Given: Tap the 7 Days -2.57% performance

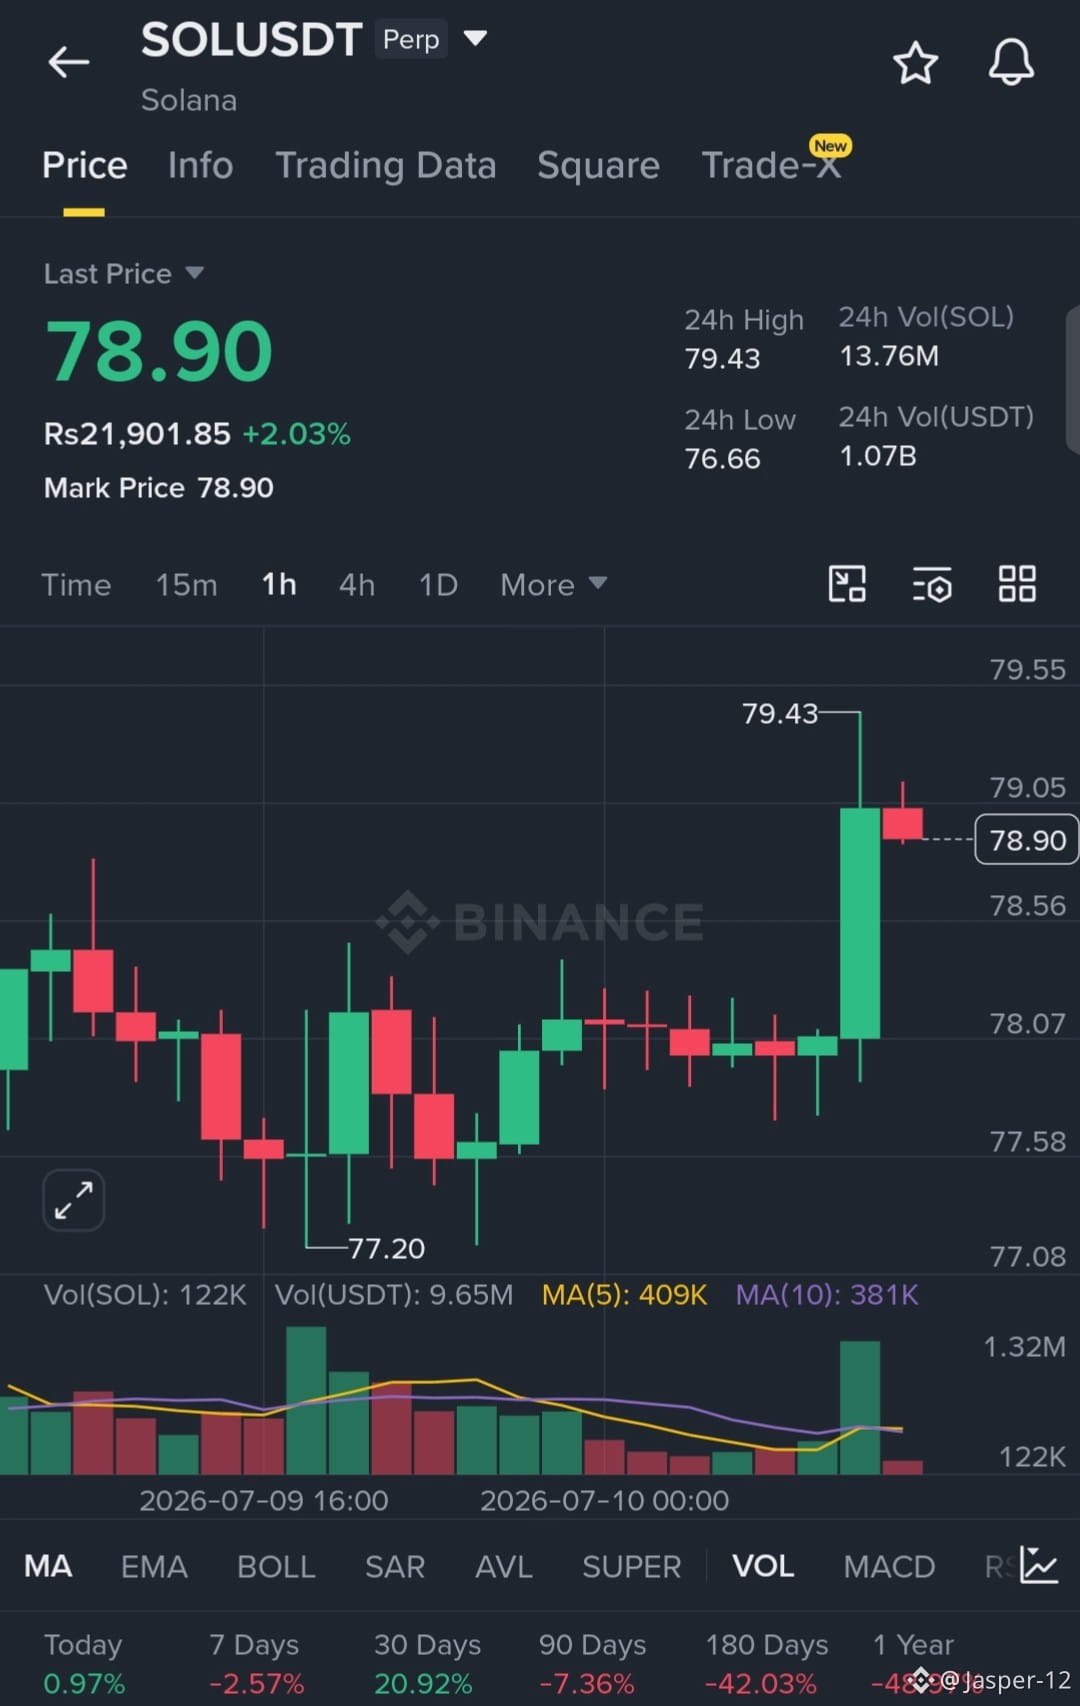Looking at the screenshot, I should point(256,1664).
